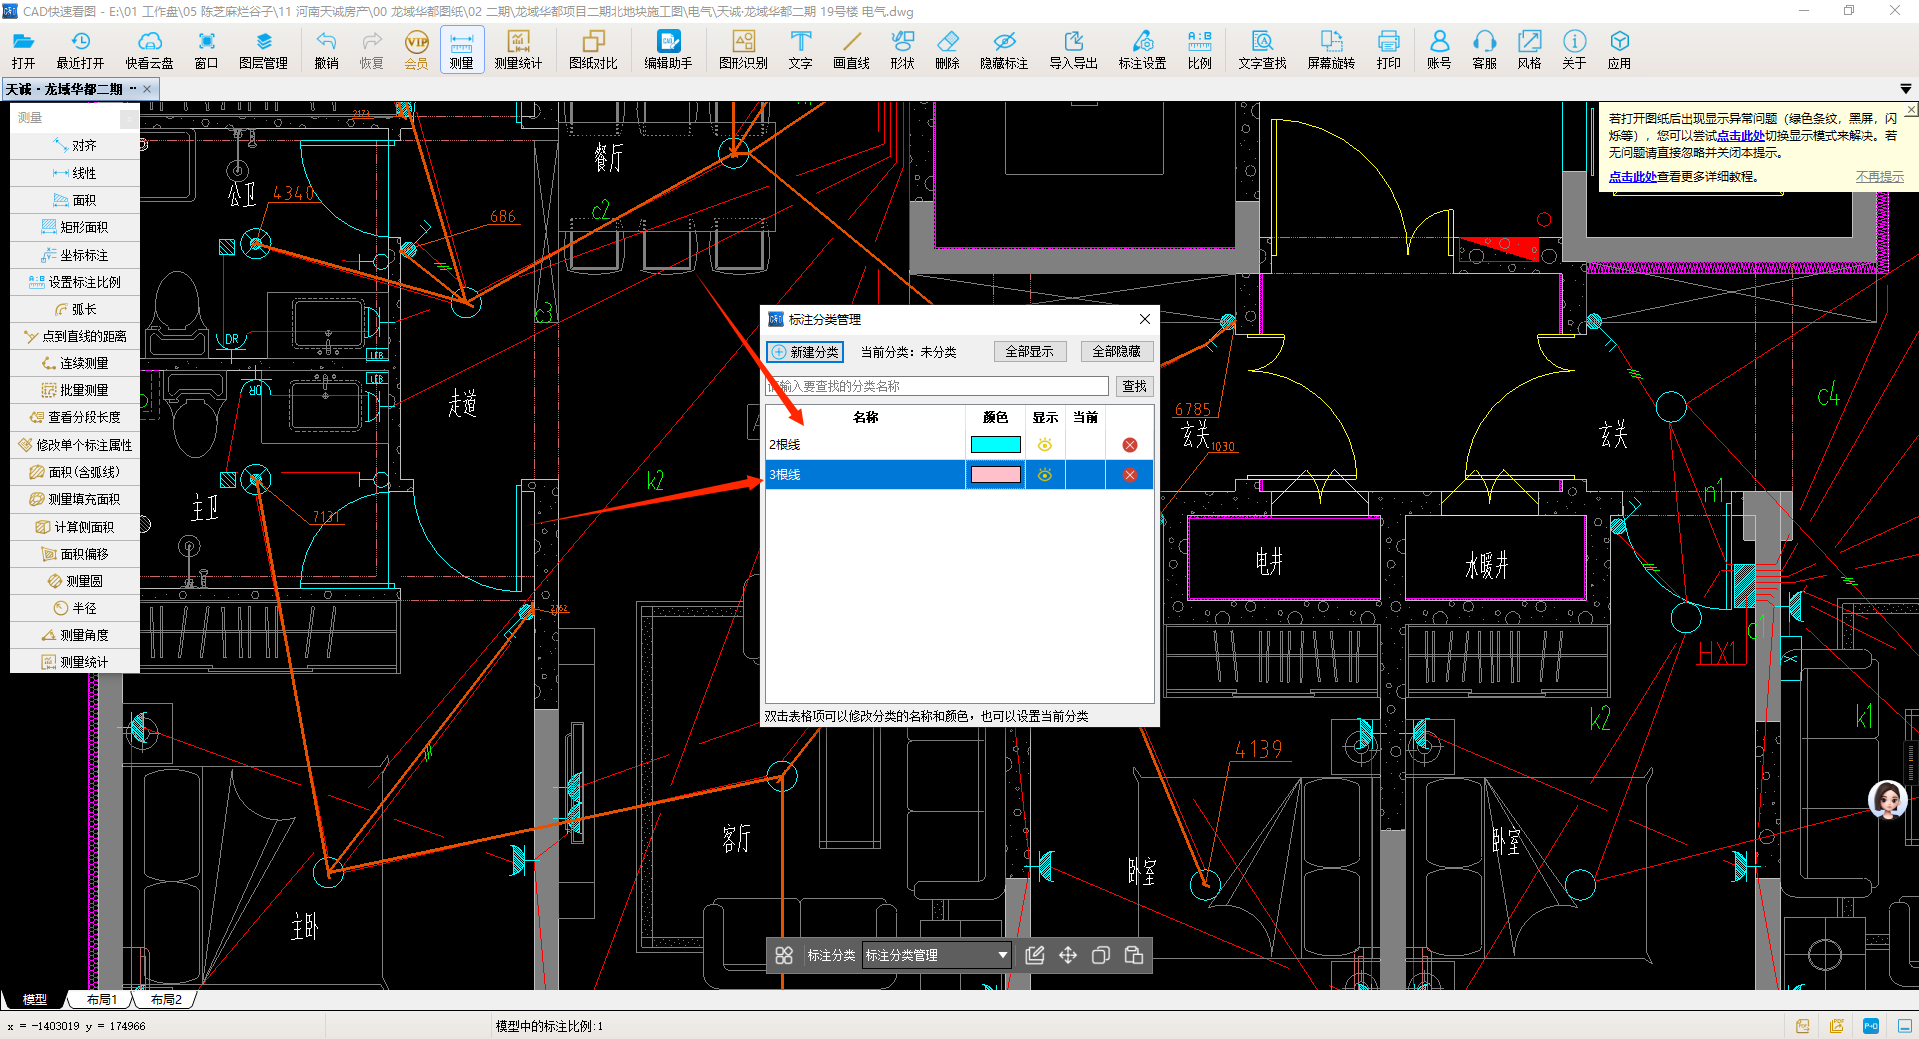1919x1039 pixels.
Task: Click the 新建分类 button
Action: pyautogui.click(x=805, y=352)
